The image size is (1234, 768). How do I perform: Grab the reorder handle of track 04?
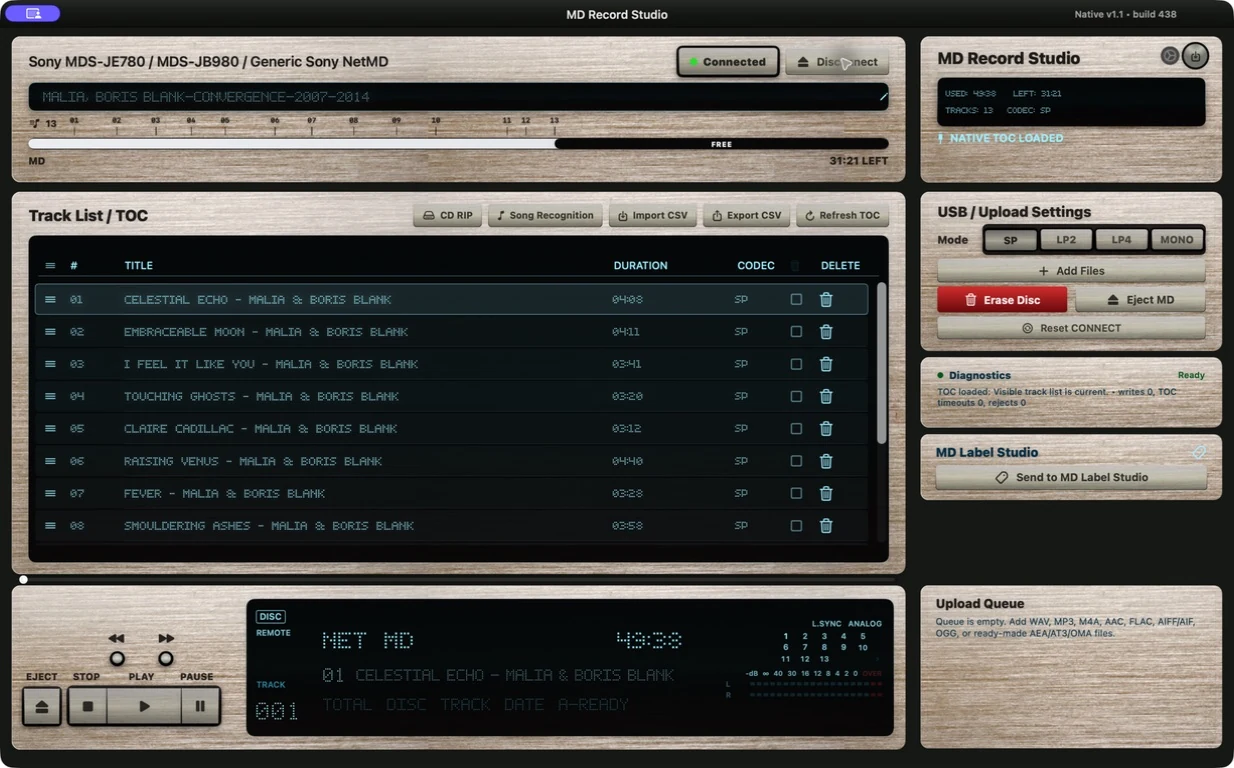tap(50, 396)
